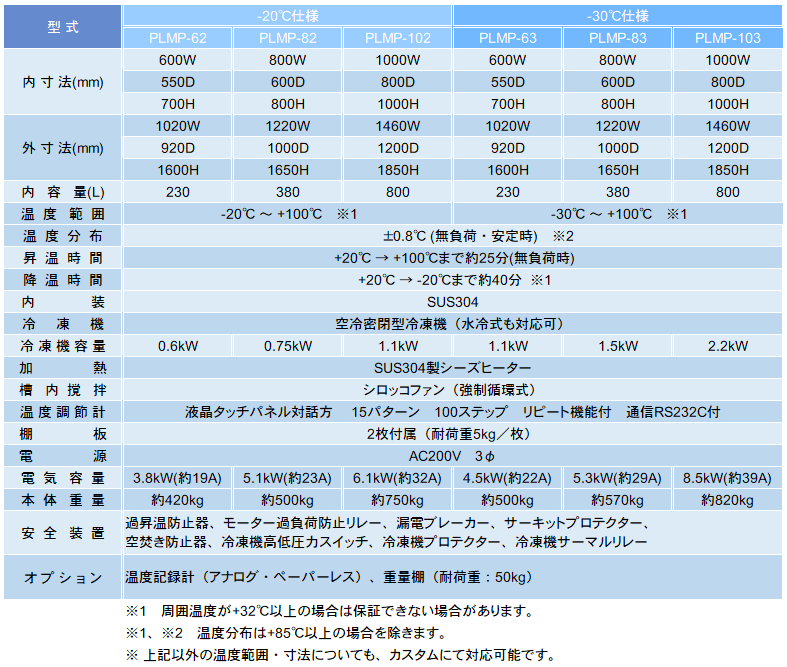Click the オプション row label
The image size is (787, 667).
click(62, 577)
